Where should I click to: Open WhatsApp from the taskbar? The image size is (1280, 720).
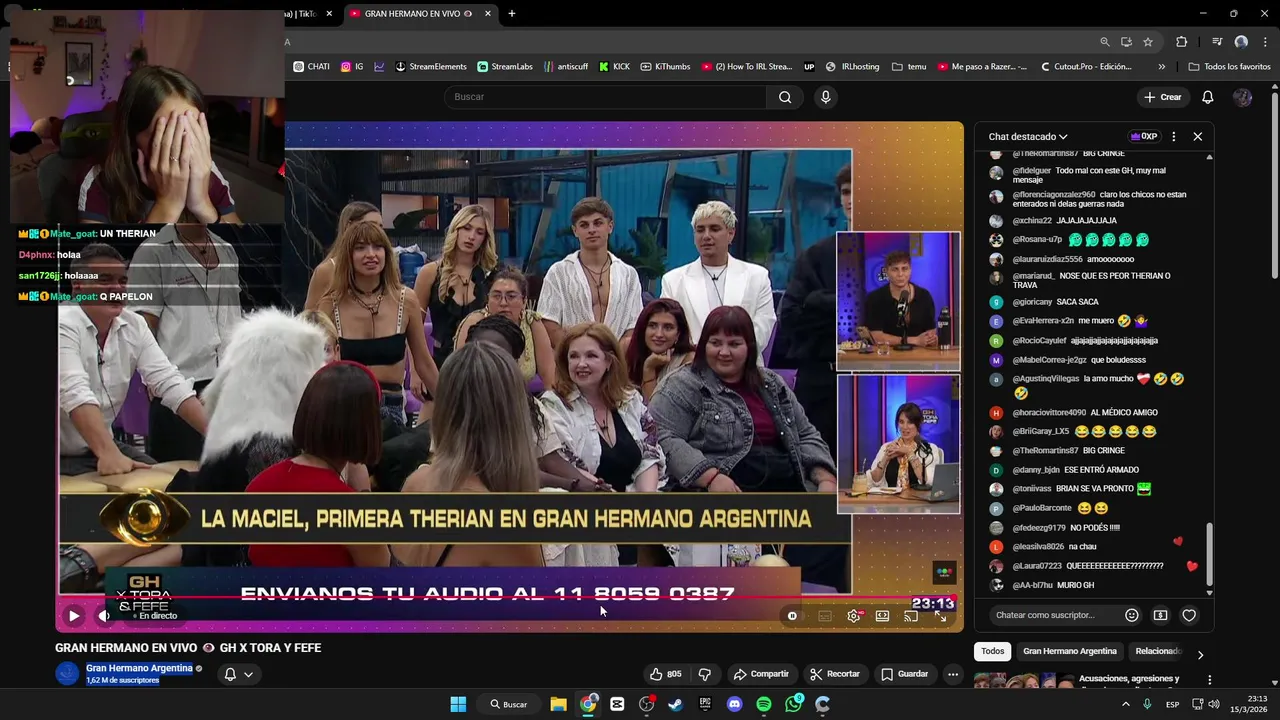pos(793,704)
